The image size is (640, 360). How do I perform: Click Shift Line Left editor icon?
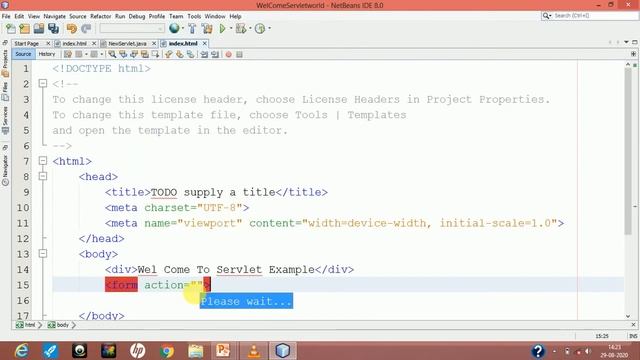[x=204, y=54]
